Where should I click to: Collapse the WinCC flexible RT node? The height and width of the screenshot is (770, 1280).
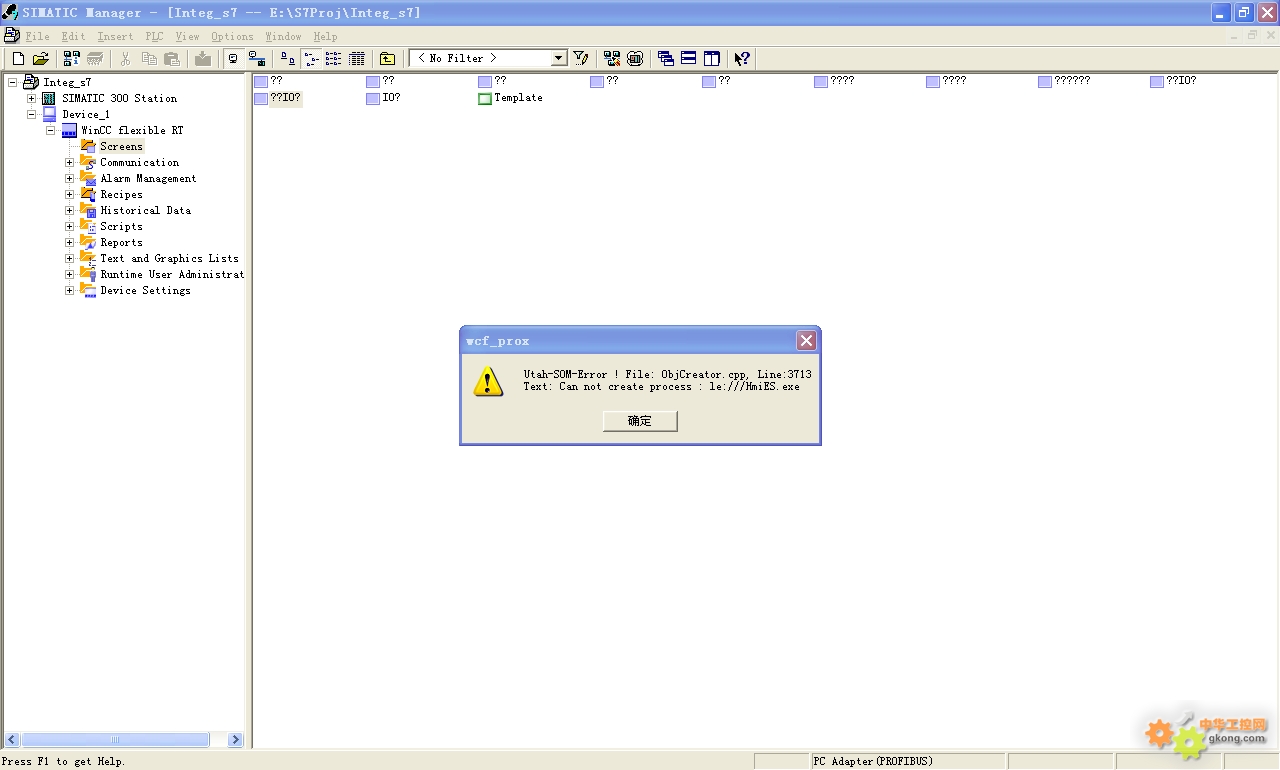[x=50, y=130]
